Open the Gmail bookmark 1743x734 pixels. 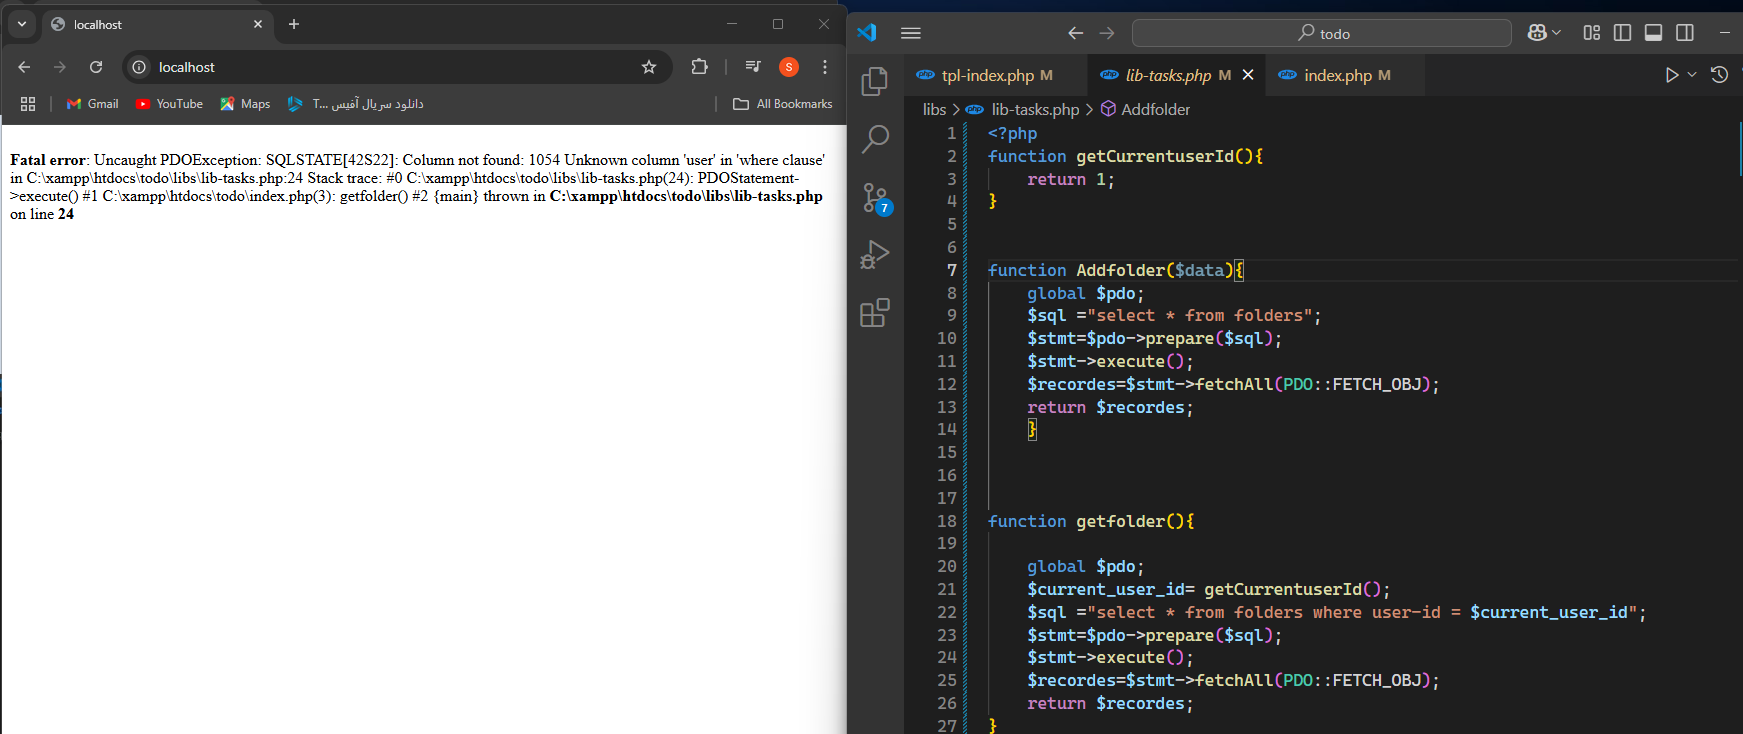coord(92,104)
